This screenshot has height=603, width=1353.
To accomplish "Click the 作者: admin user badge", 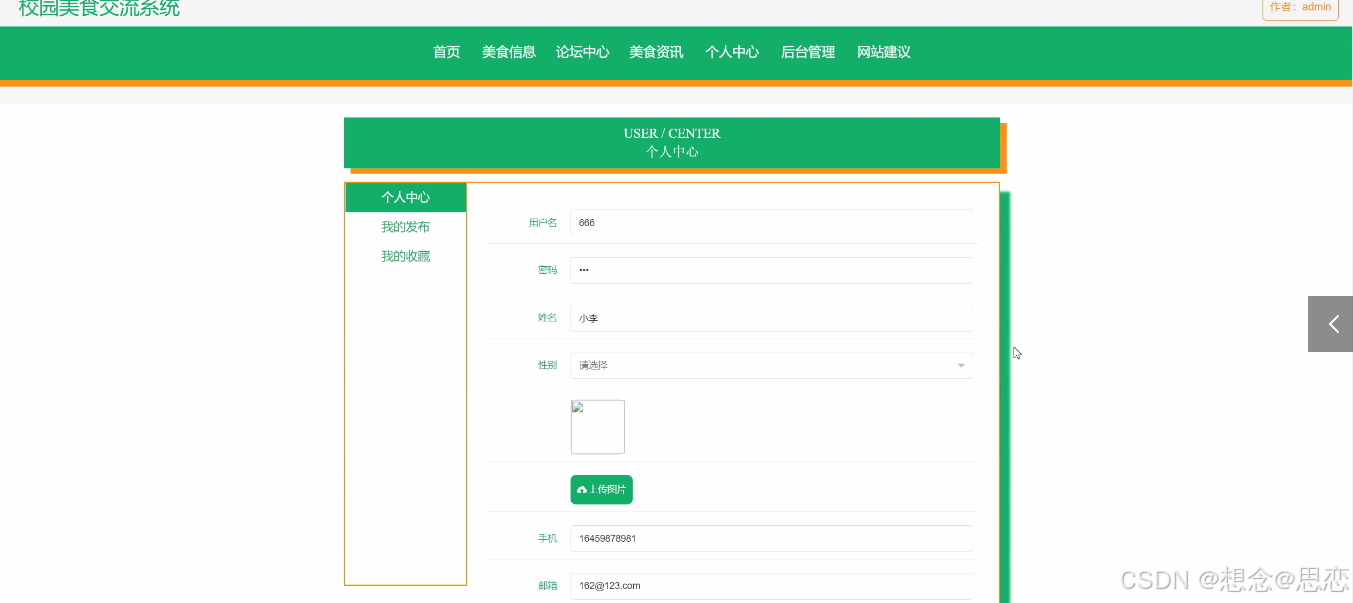I will point(1301,8).
